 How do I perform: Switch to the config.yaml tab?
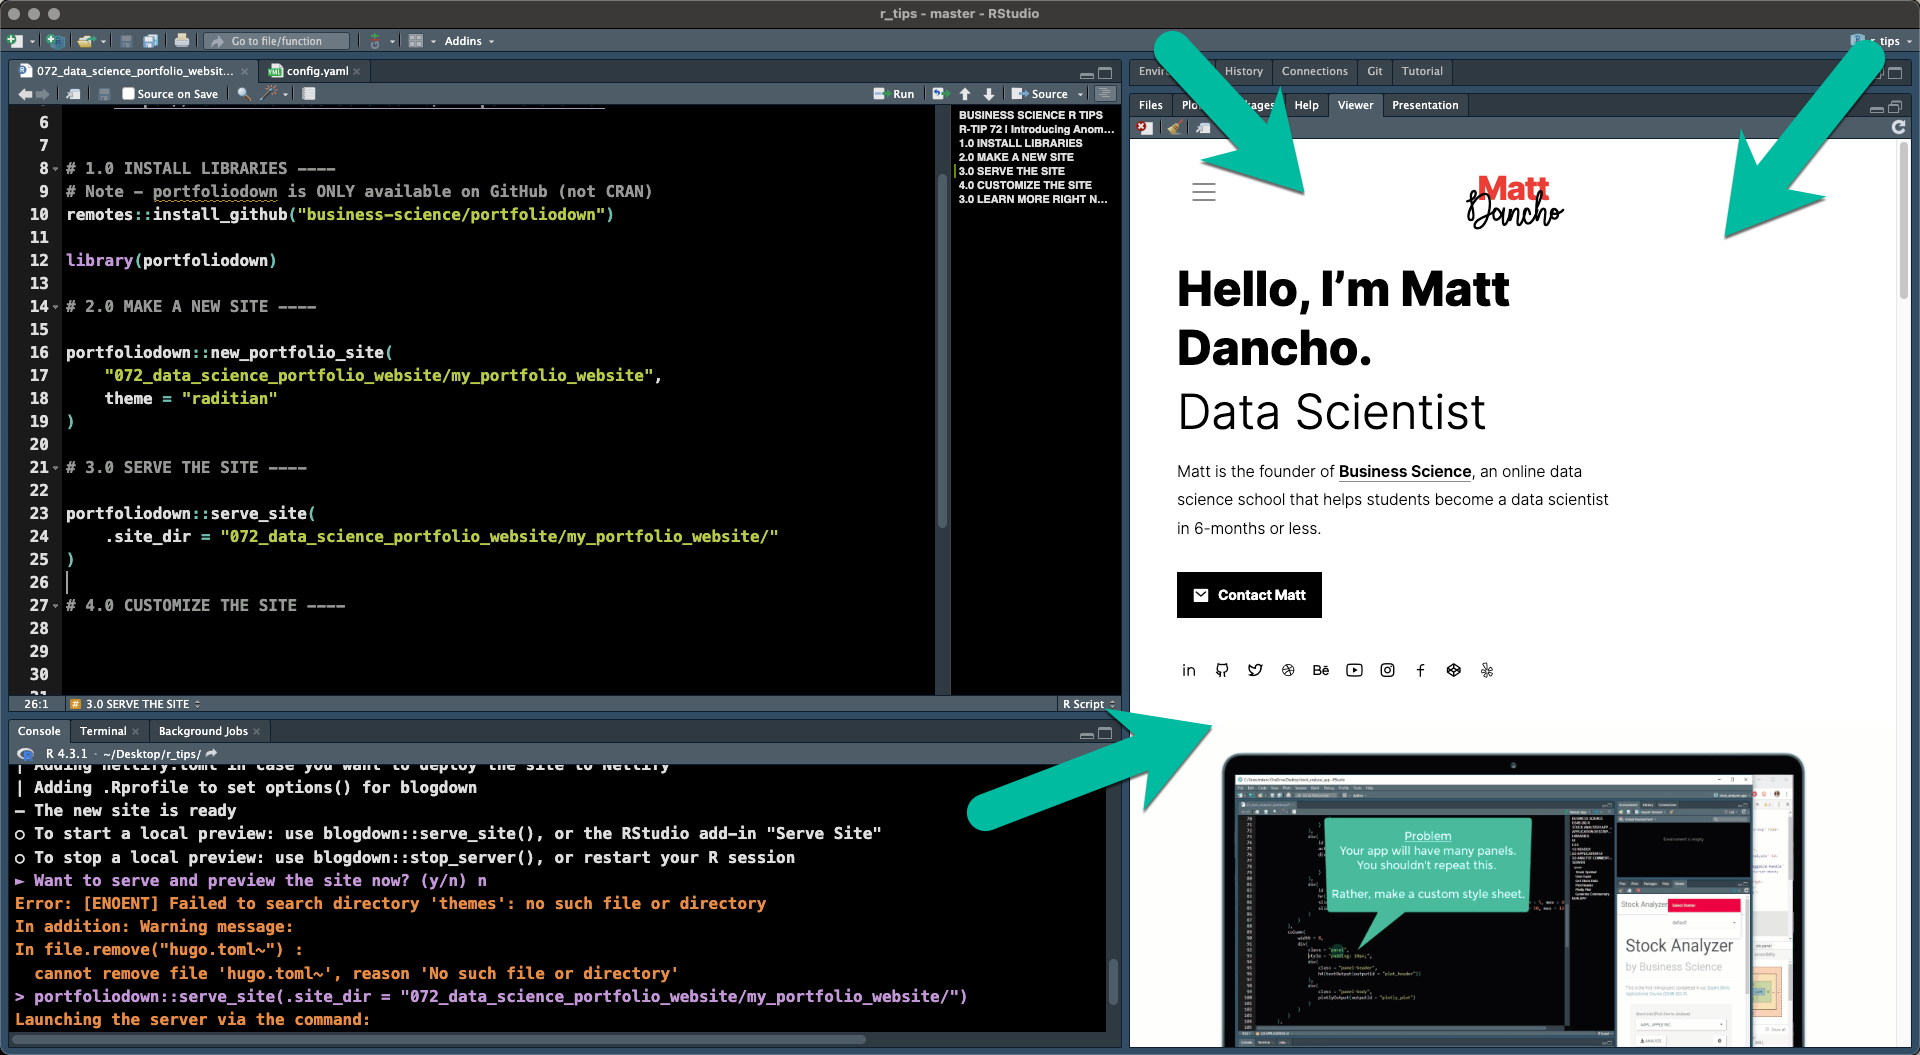pyautogui.click(x=315, y=71)
